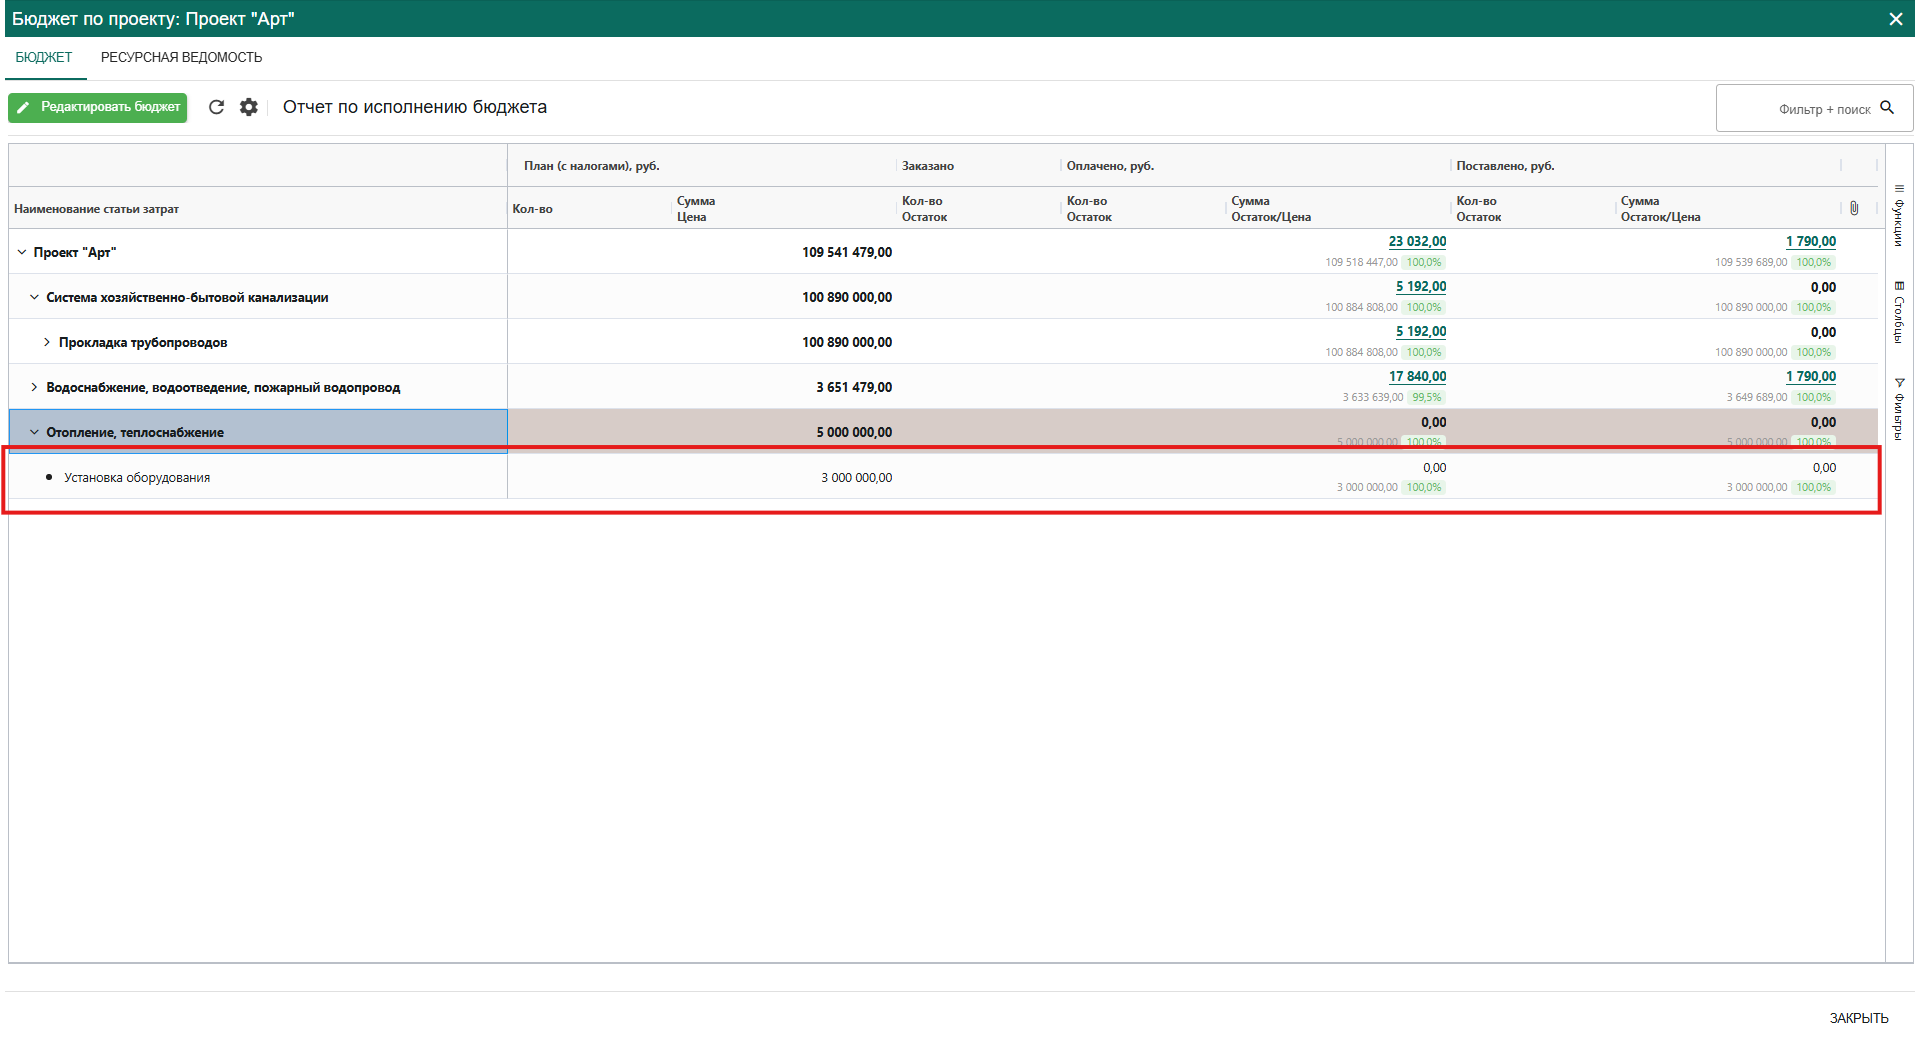Open the Столбцы side panel
Viewport: 1915px width, 1042px height.
1899,312
